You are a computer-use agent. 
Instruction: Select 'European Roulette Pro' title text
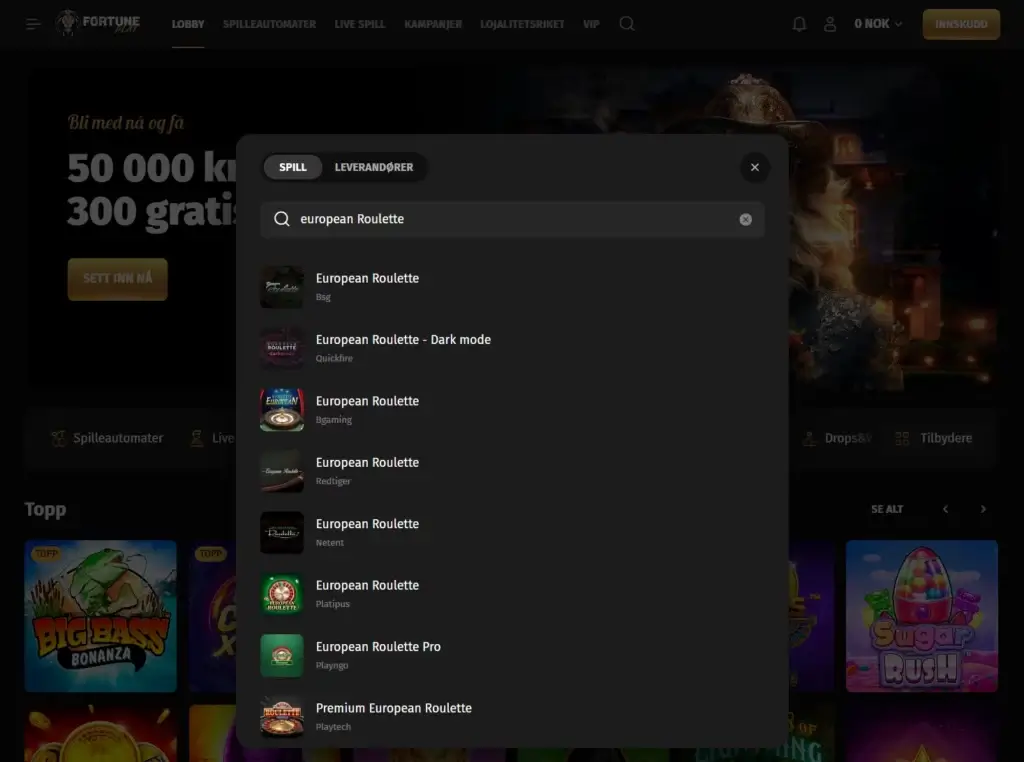point(378,646)
